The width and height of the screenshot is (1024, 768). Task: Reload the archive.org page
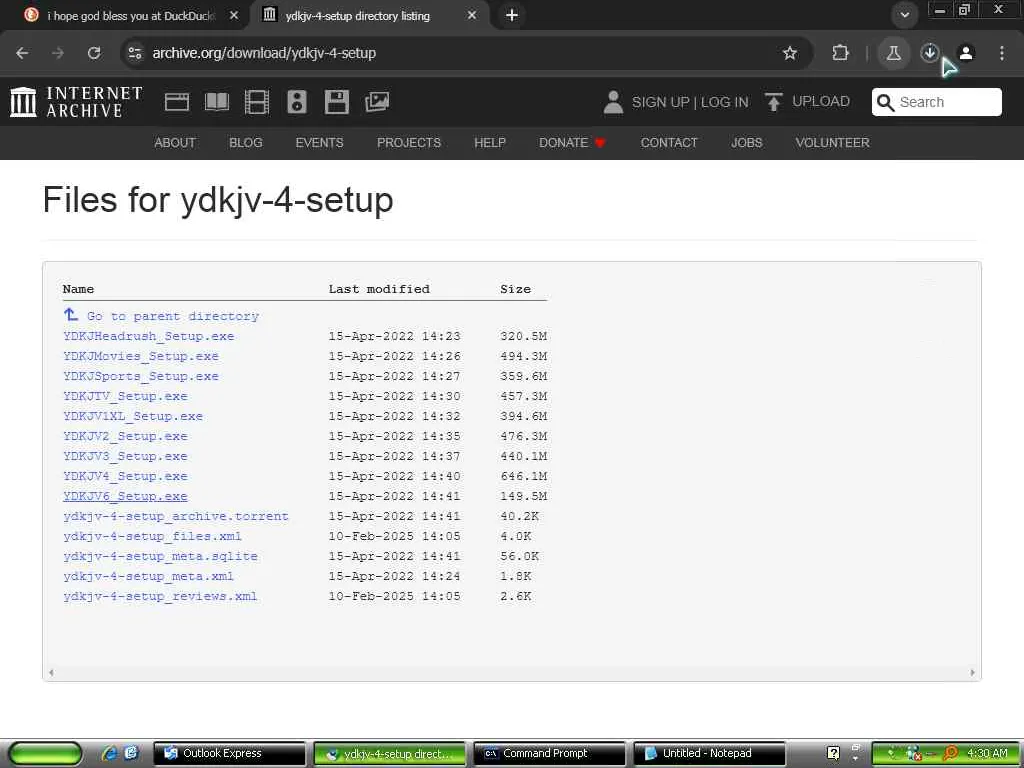pyautogui.click(x=94, y=53)
